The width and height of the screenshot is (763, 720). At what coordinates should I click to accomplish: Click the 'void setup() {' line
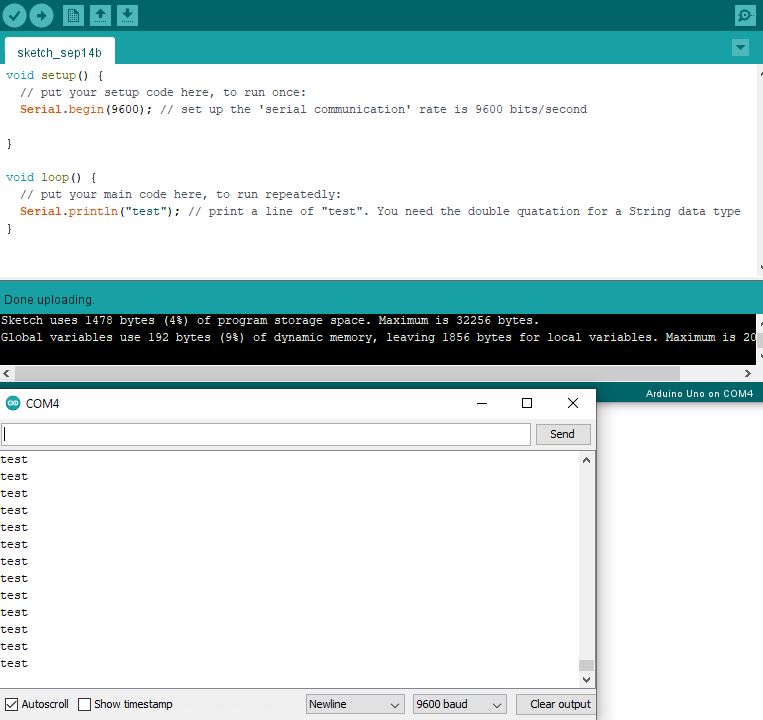tap(54, 75)
